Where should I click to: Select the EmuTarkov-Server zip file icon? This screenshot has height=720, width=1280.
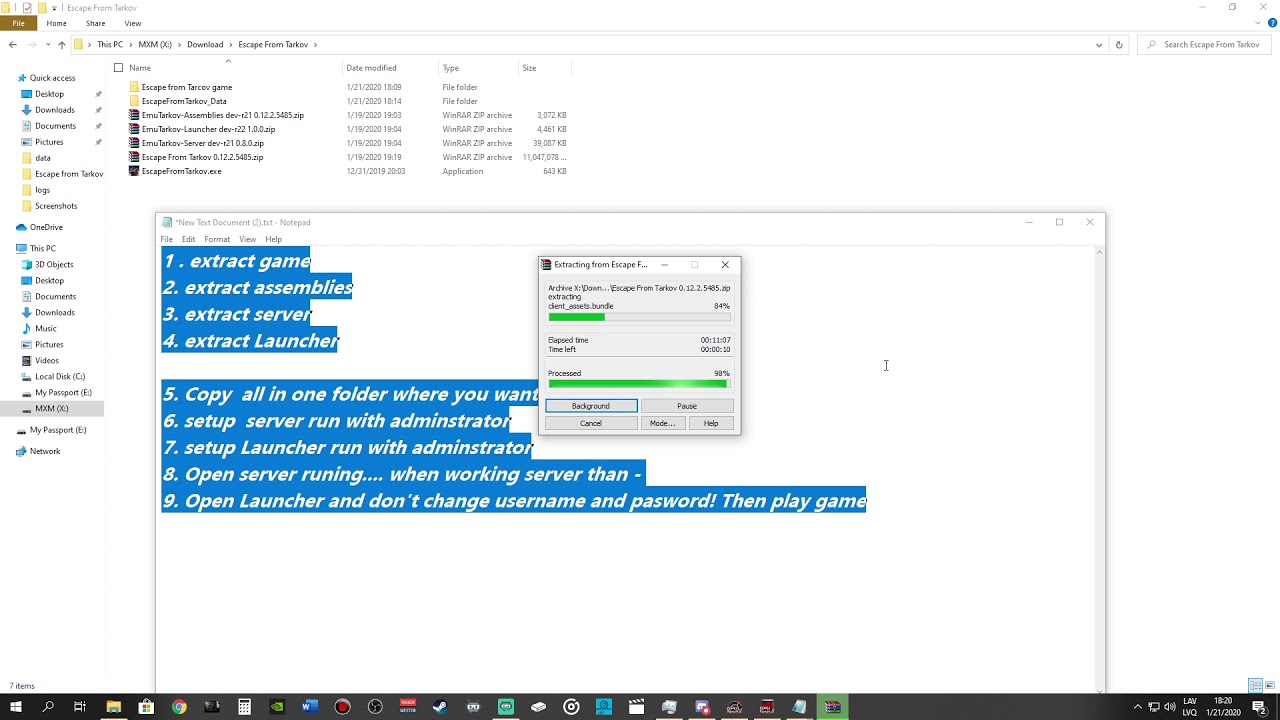pos(134,143)
